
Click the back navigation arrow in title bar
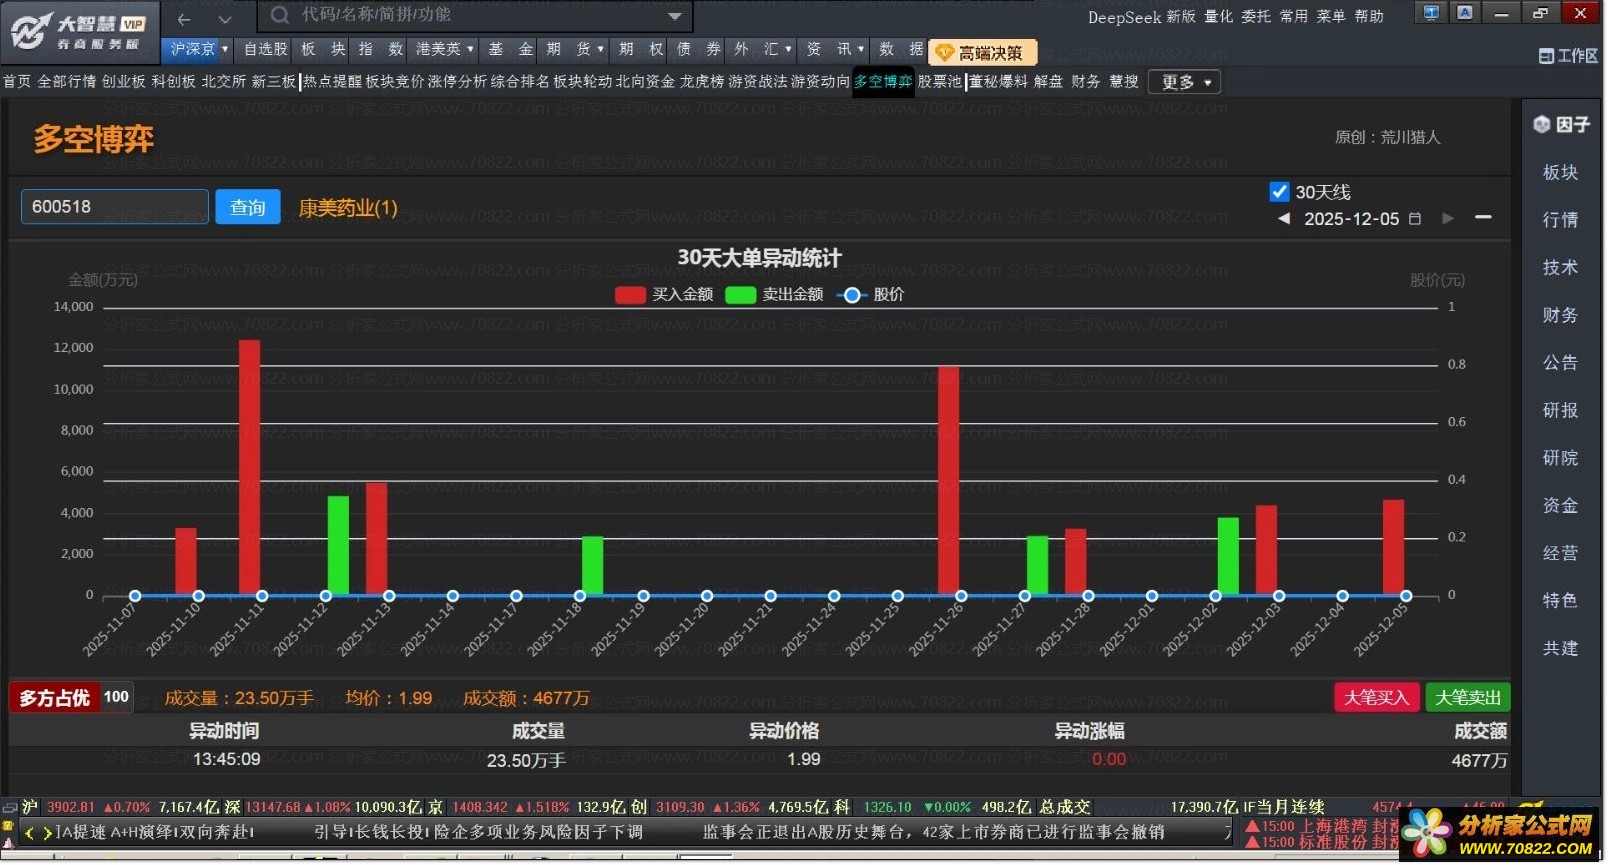click(x=184, y=19)
